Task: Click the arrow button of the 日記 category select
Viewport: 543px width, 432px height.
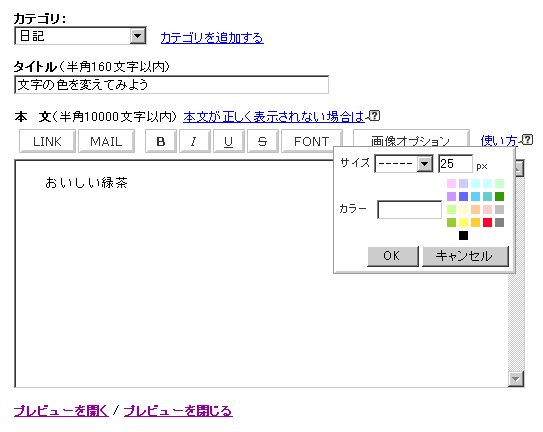Action: [x=137, y=36]
